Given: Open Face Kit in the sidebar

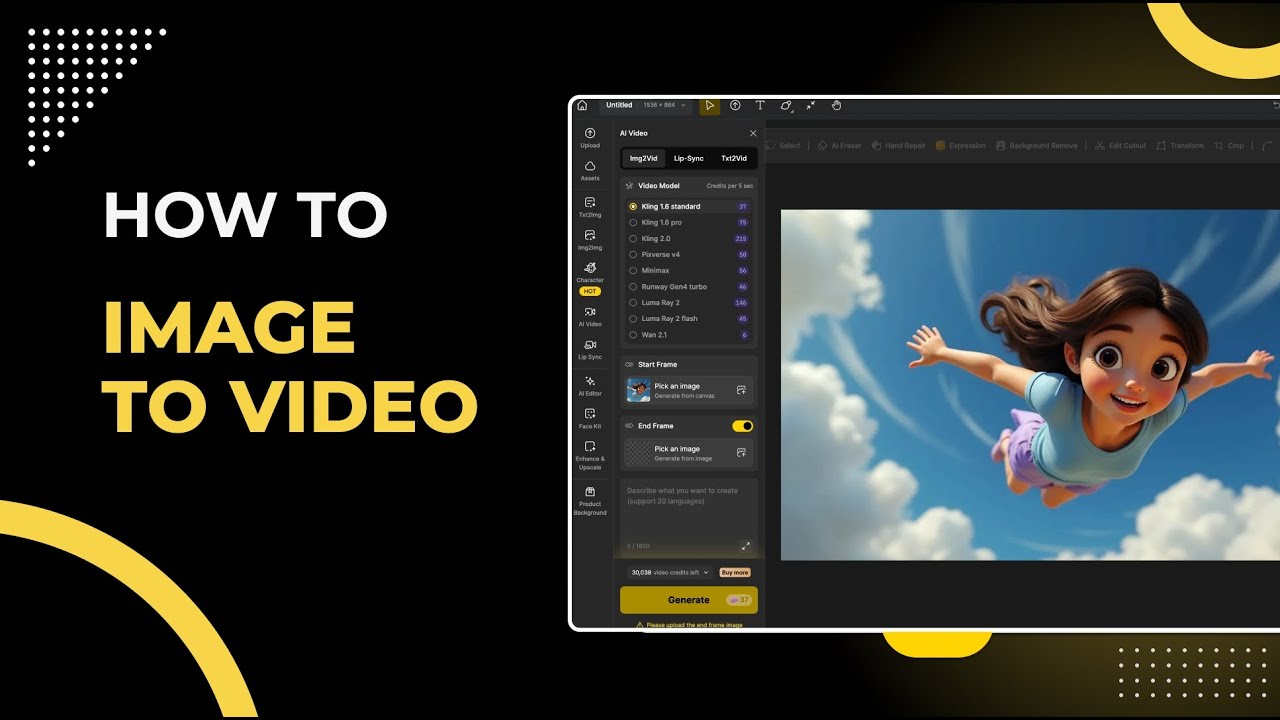Looking at the screenshot, I should pos(590,418).
